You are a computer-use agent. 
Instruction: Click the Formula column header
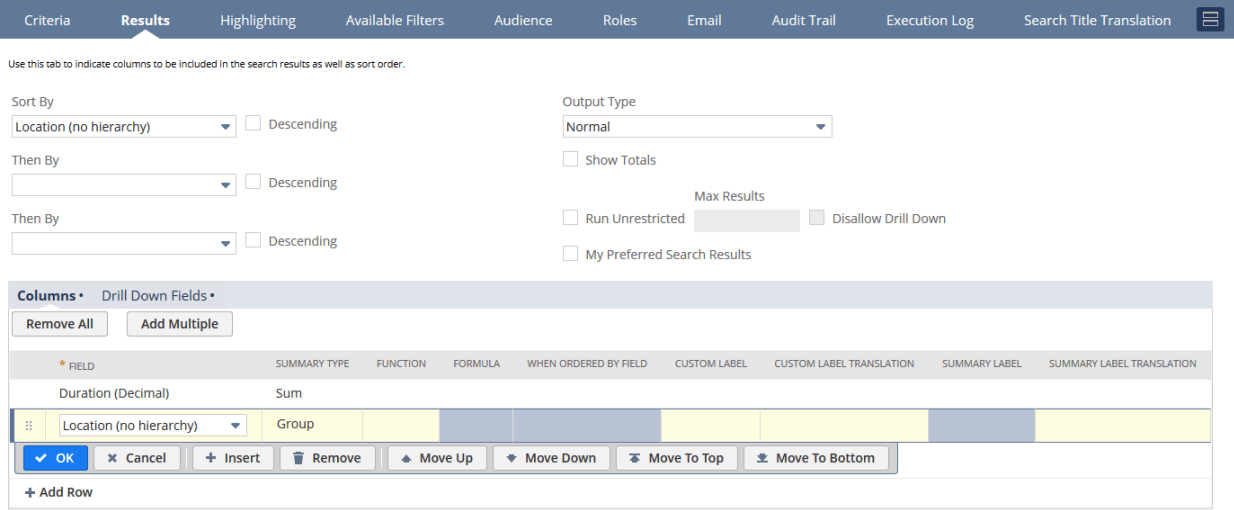pos(476,364)
